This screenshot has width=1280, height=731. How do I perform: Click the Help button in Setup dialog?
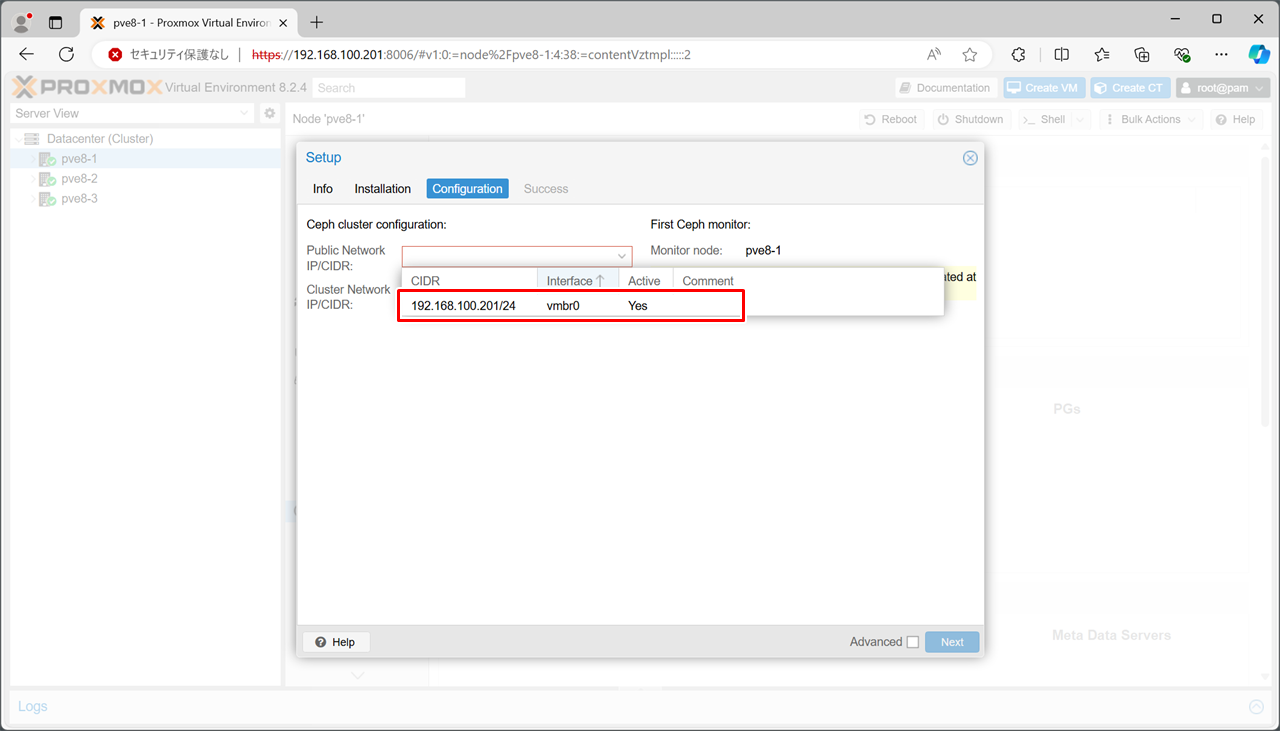pos(335,642)
